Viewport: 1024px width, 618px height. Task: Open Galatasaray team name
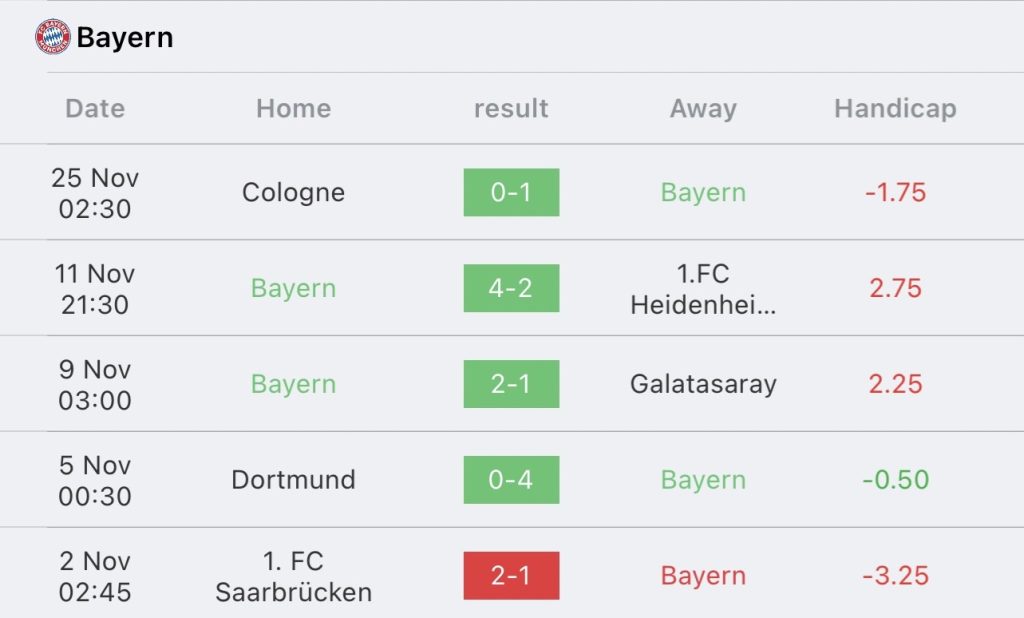tap(703, 384)
